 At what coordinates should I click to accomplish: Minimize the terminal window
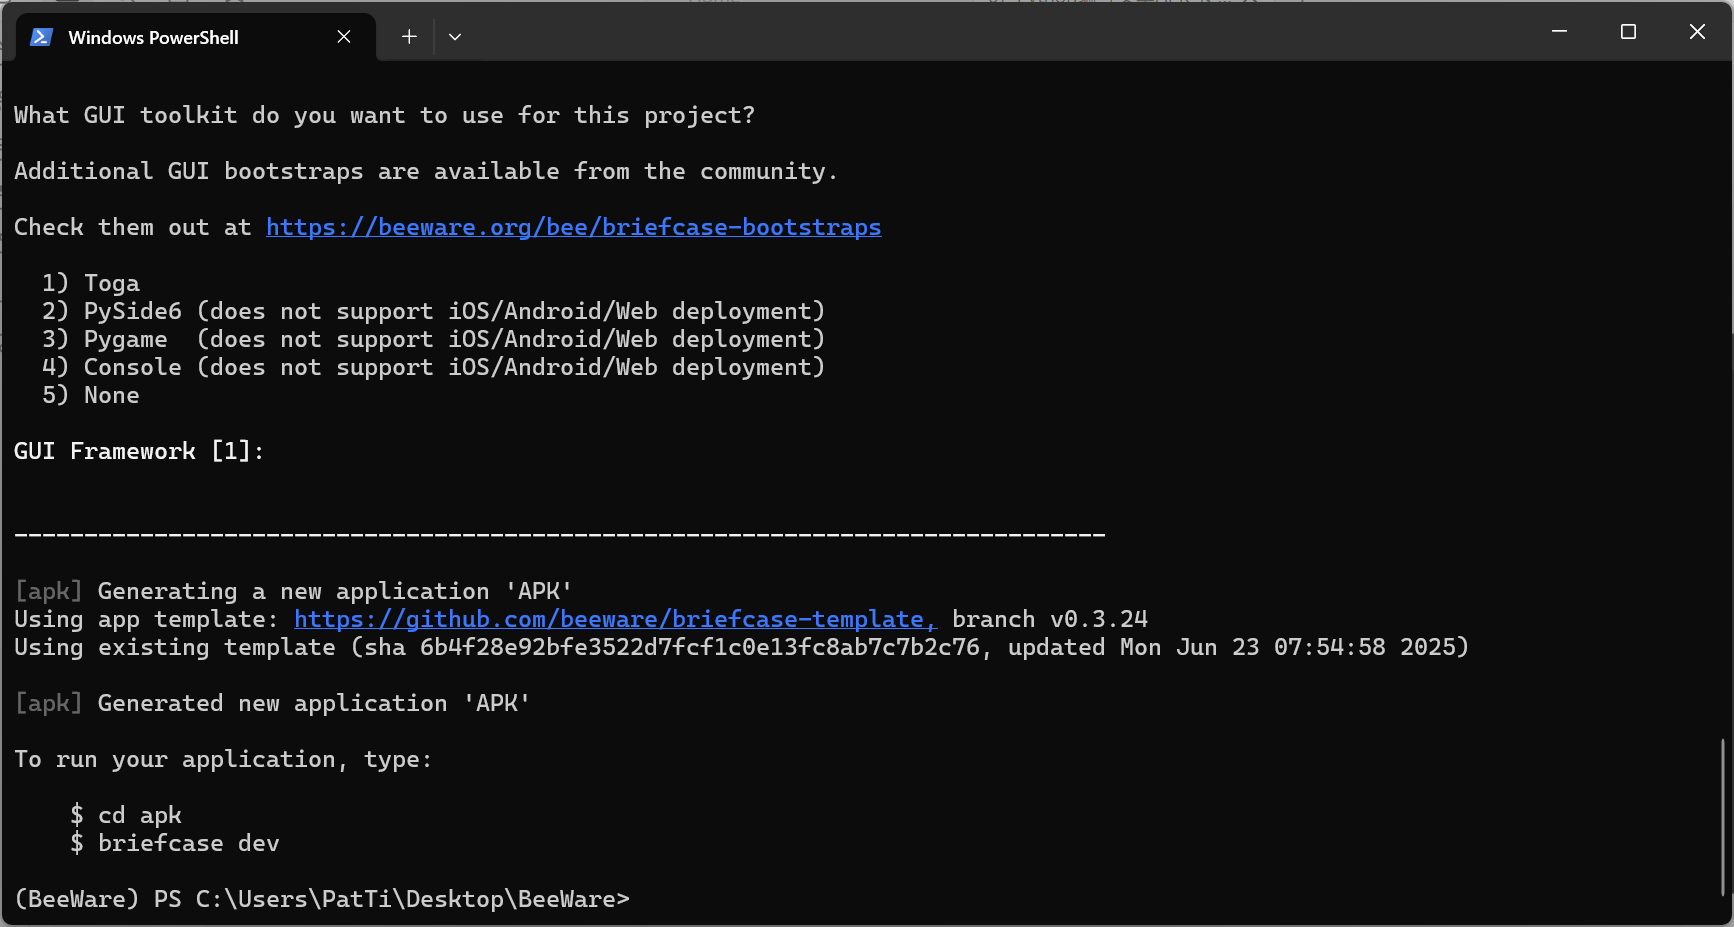point(1559,32)
